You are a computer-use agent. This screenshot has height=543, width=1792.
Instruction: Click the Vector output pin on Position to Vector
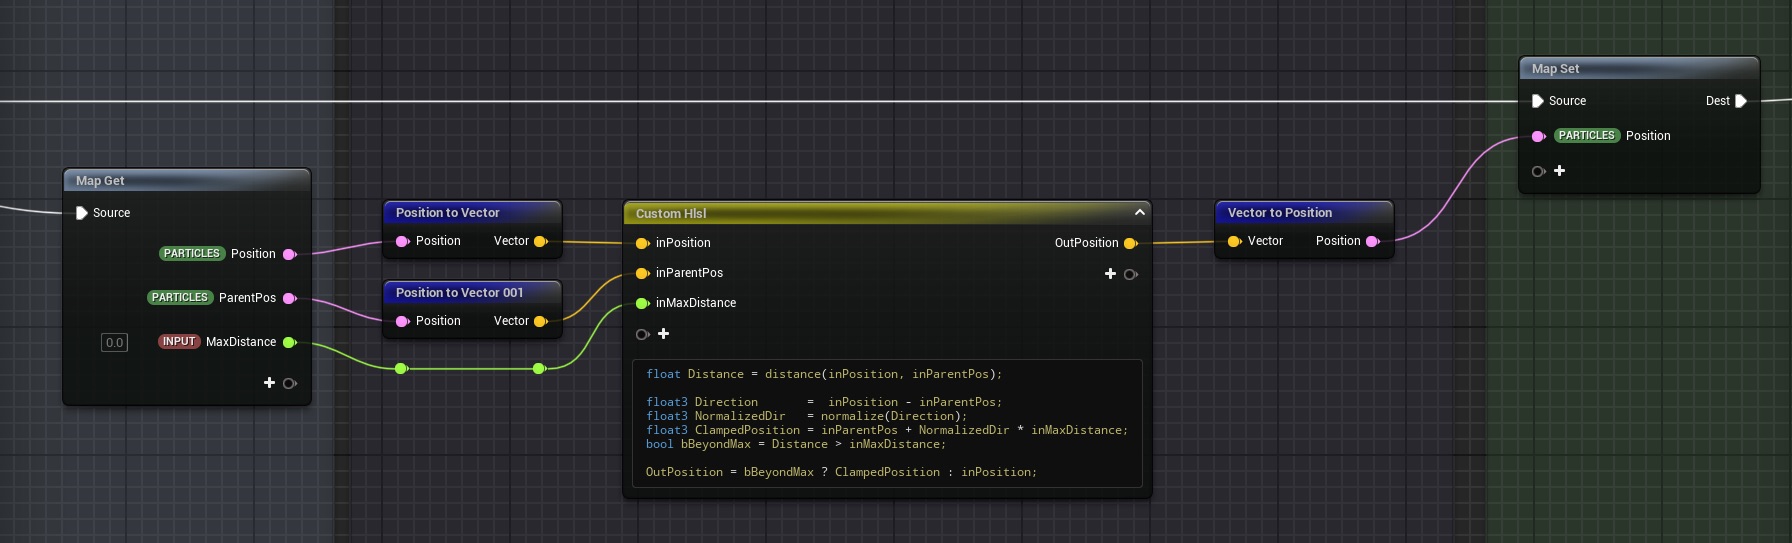pos(541,241)
